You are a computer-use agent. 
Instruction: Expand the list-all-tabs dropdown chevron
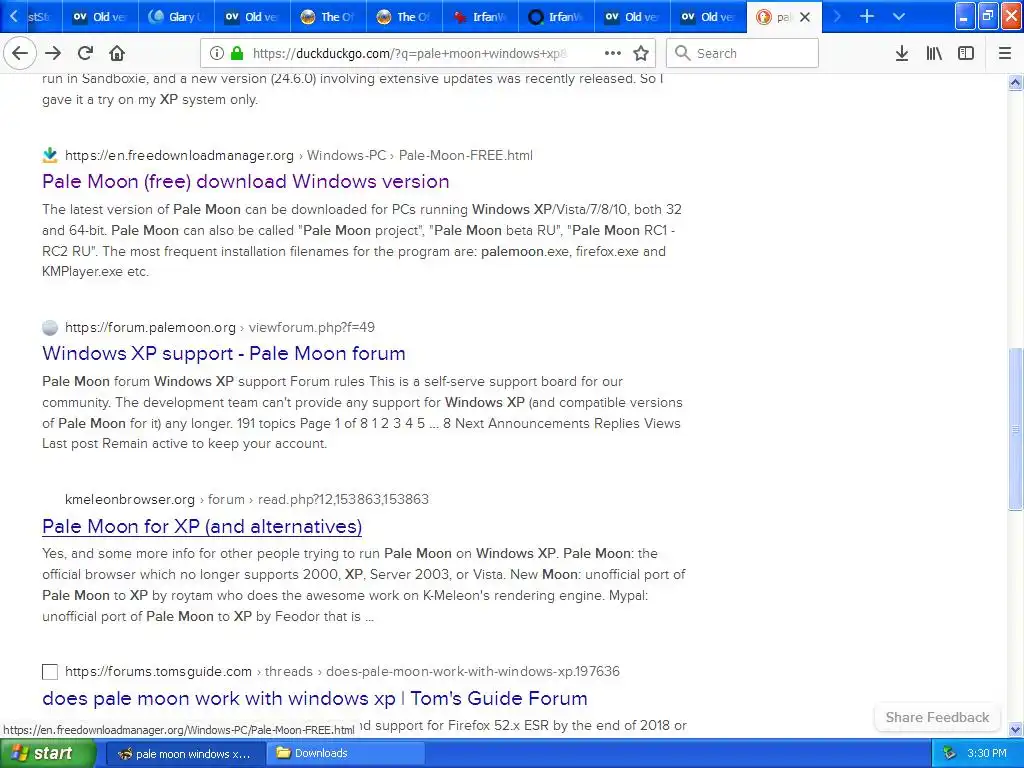tap(899, 16)
